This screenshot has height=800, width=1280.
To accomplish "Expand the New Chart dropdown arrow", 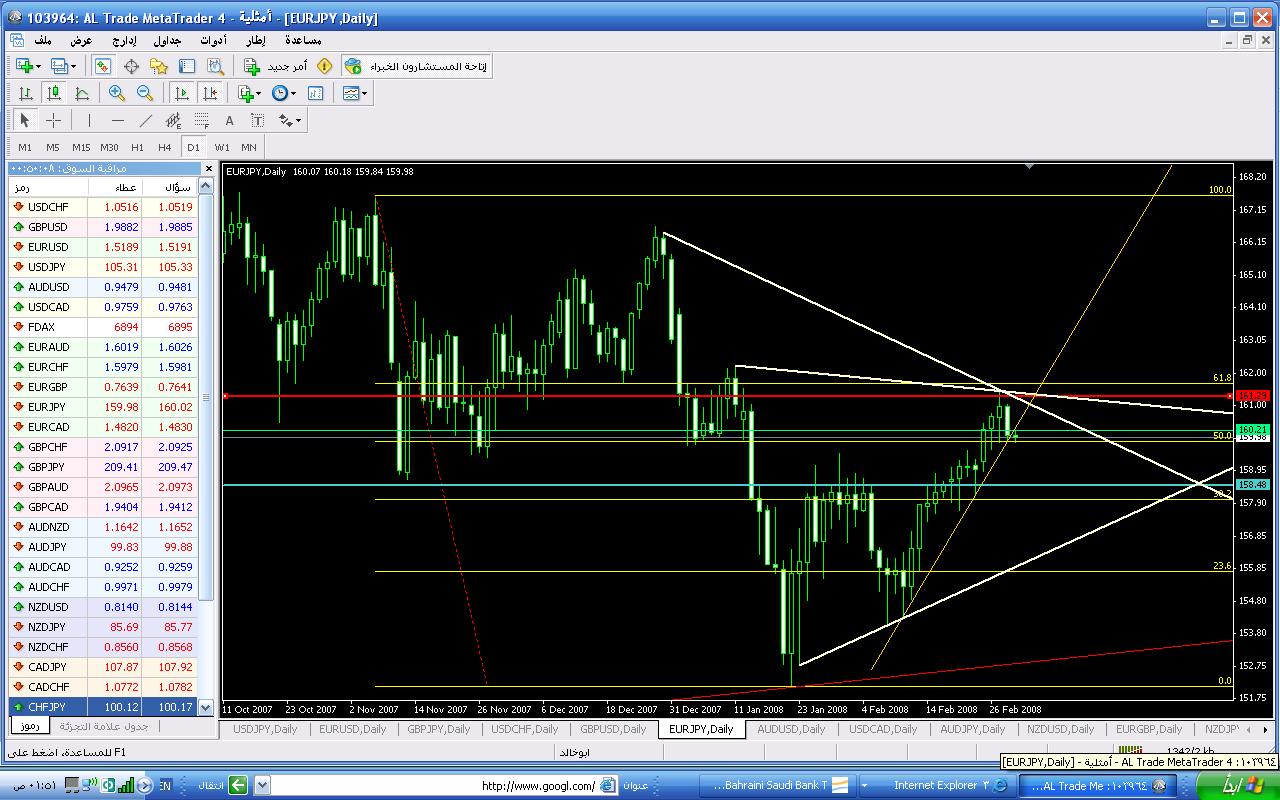I will tap(38, 66).
